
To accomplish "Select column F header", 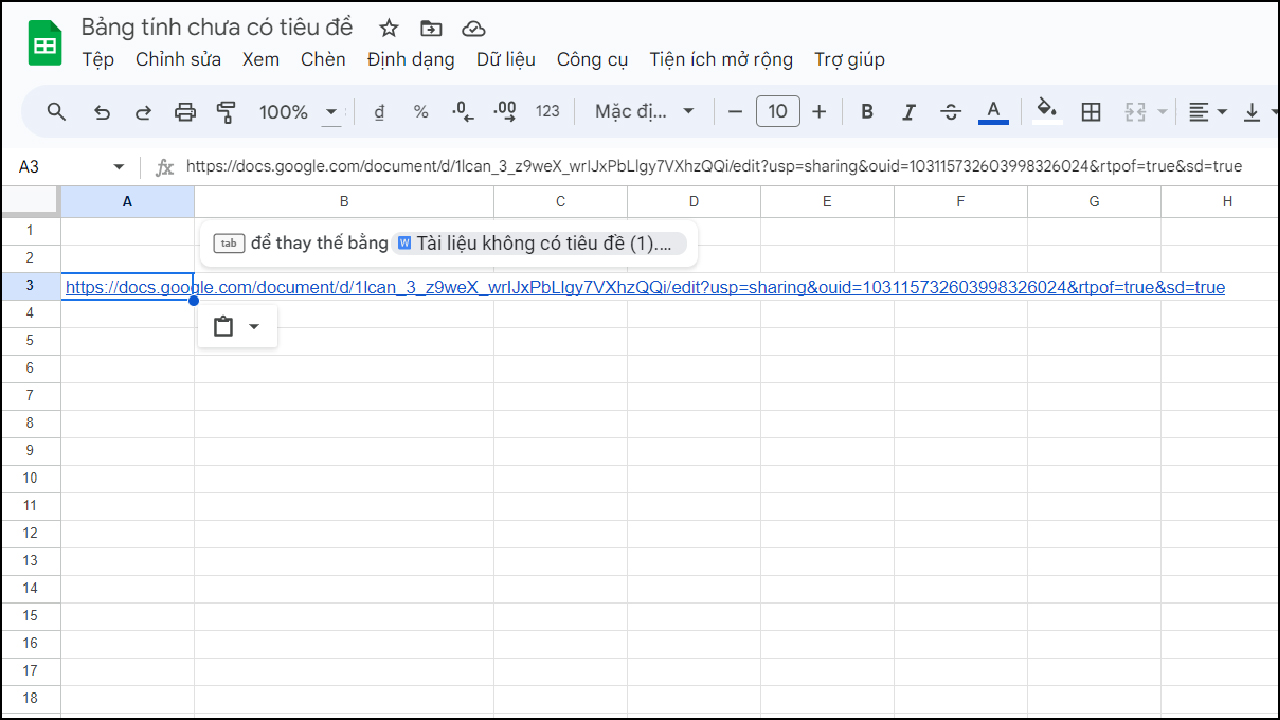I will pyautogui.click(x=960, y=201).
